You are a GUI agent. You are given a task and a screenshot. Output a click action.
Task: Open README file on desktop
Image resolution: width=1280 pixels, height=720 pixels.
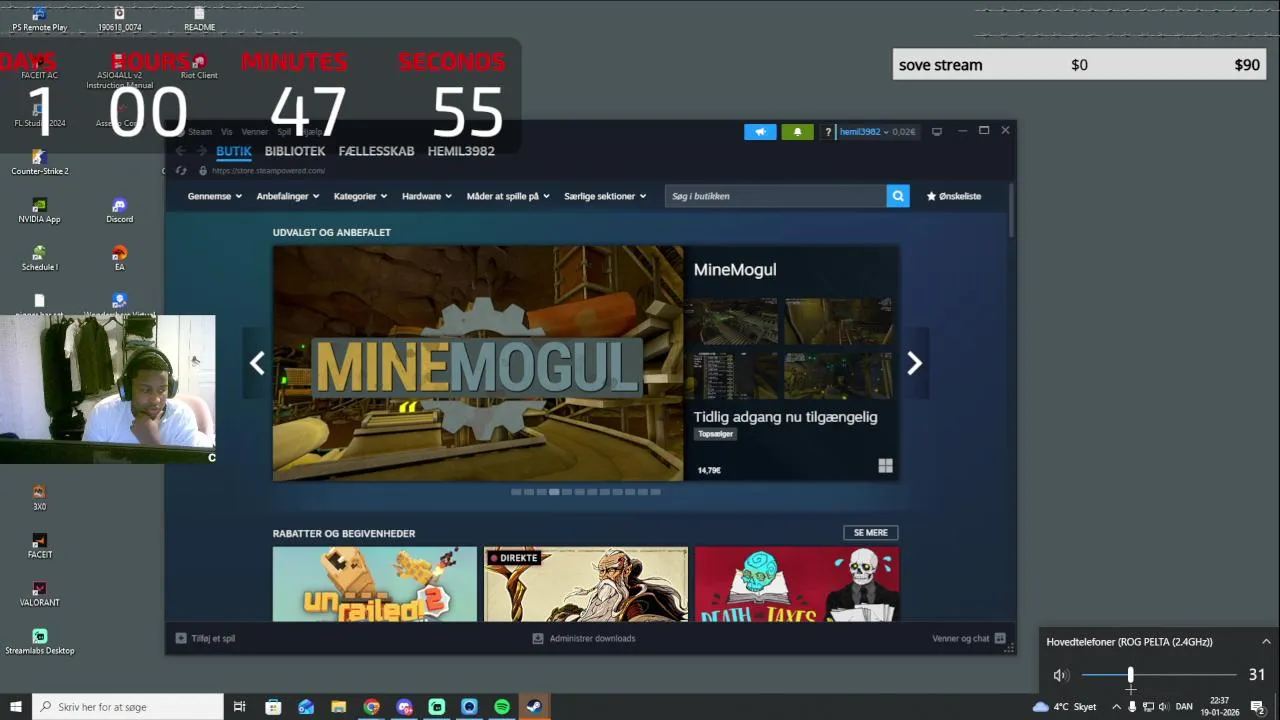coord(199,18)
